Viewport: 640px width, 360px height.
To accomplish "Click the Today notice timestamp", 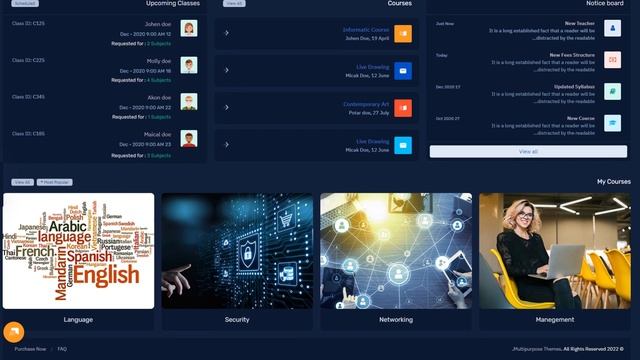I will [x=442, y=55].
